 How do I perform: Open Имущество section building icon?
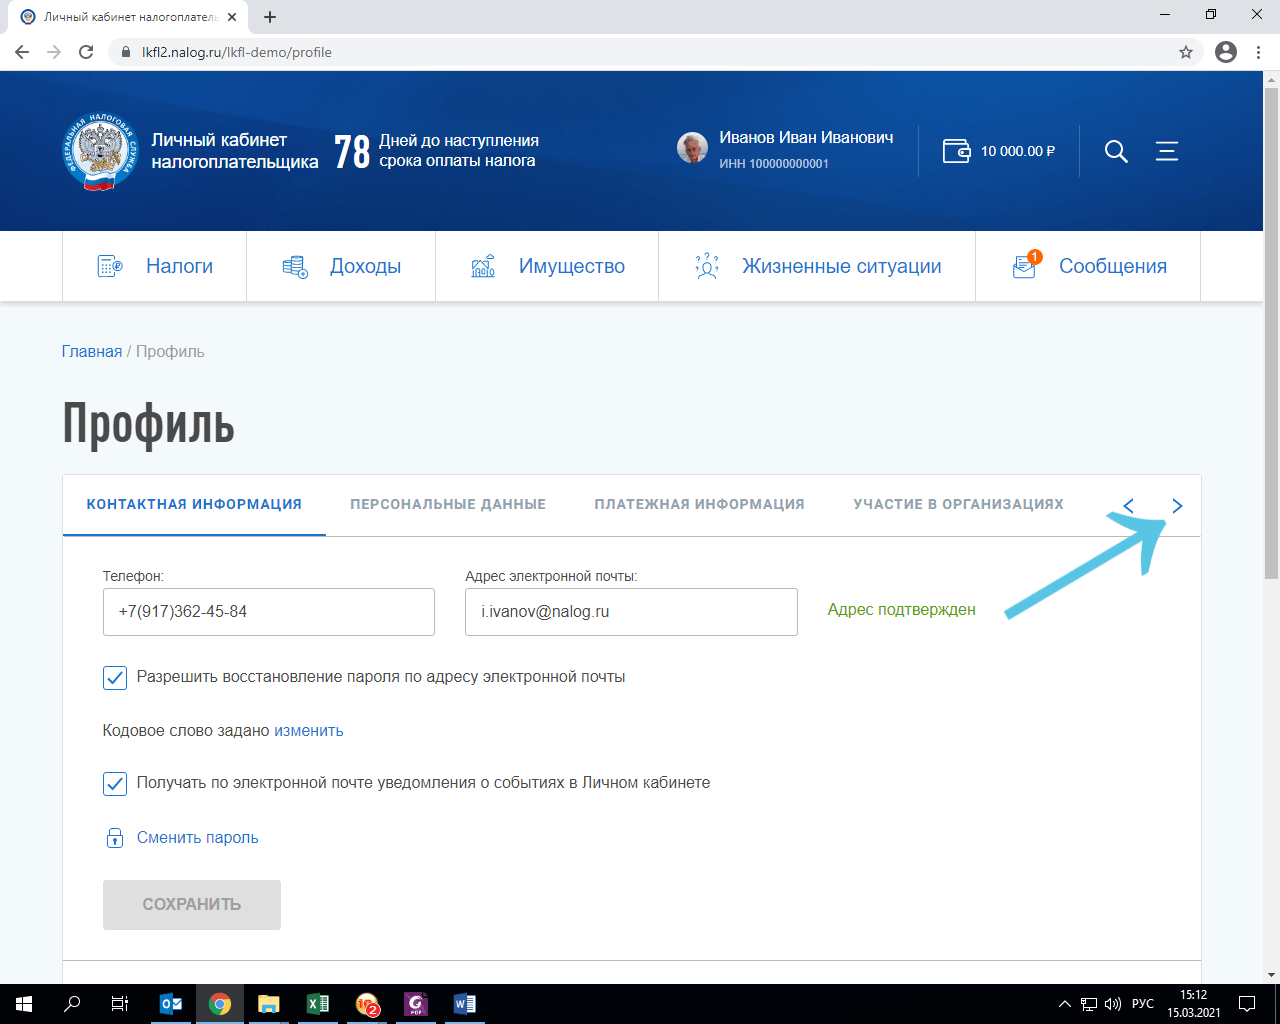pos(482,265)
